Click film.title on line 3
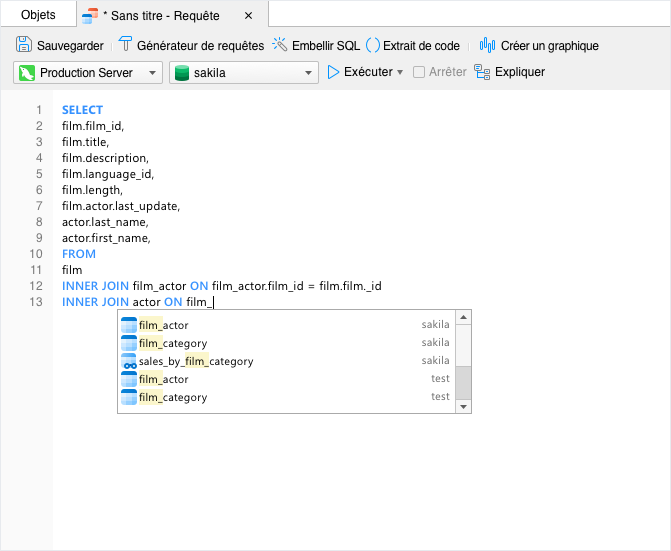 85,142
